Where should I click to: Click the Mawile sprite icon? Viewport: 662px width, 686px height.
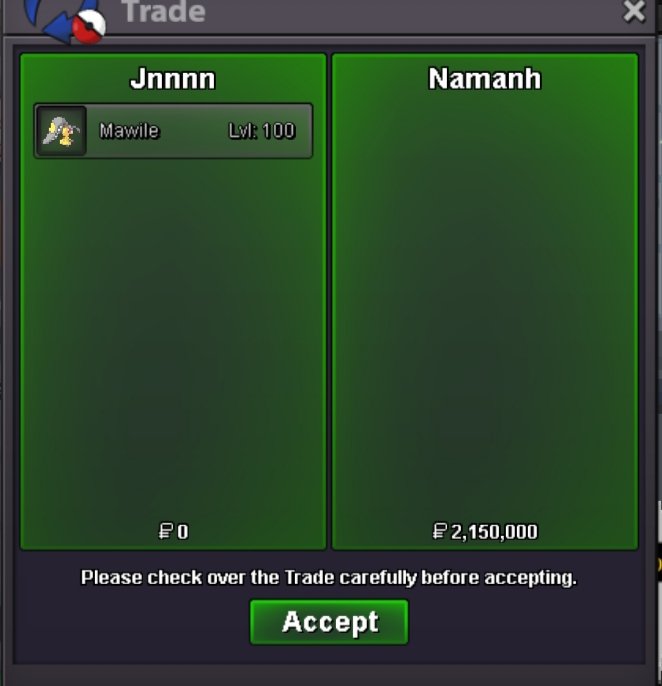61,130
